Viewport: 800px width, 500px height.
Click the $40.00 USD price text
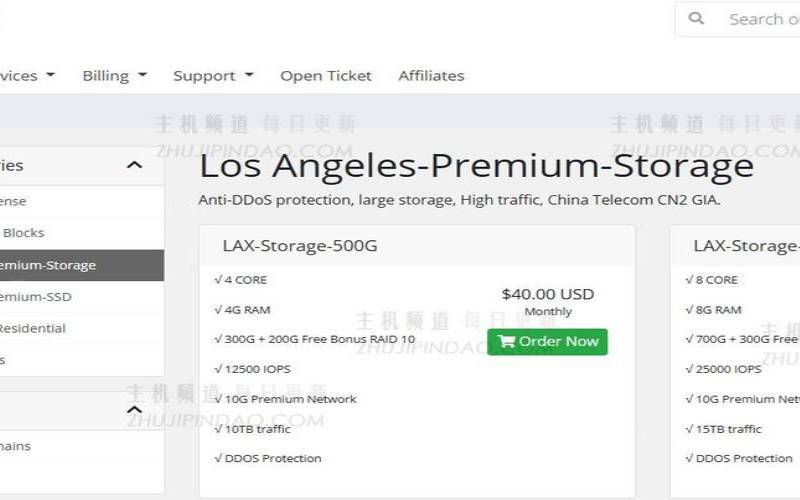(547, 294)
